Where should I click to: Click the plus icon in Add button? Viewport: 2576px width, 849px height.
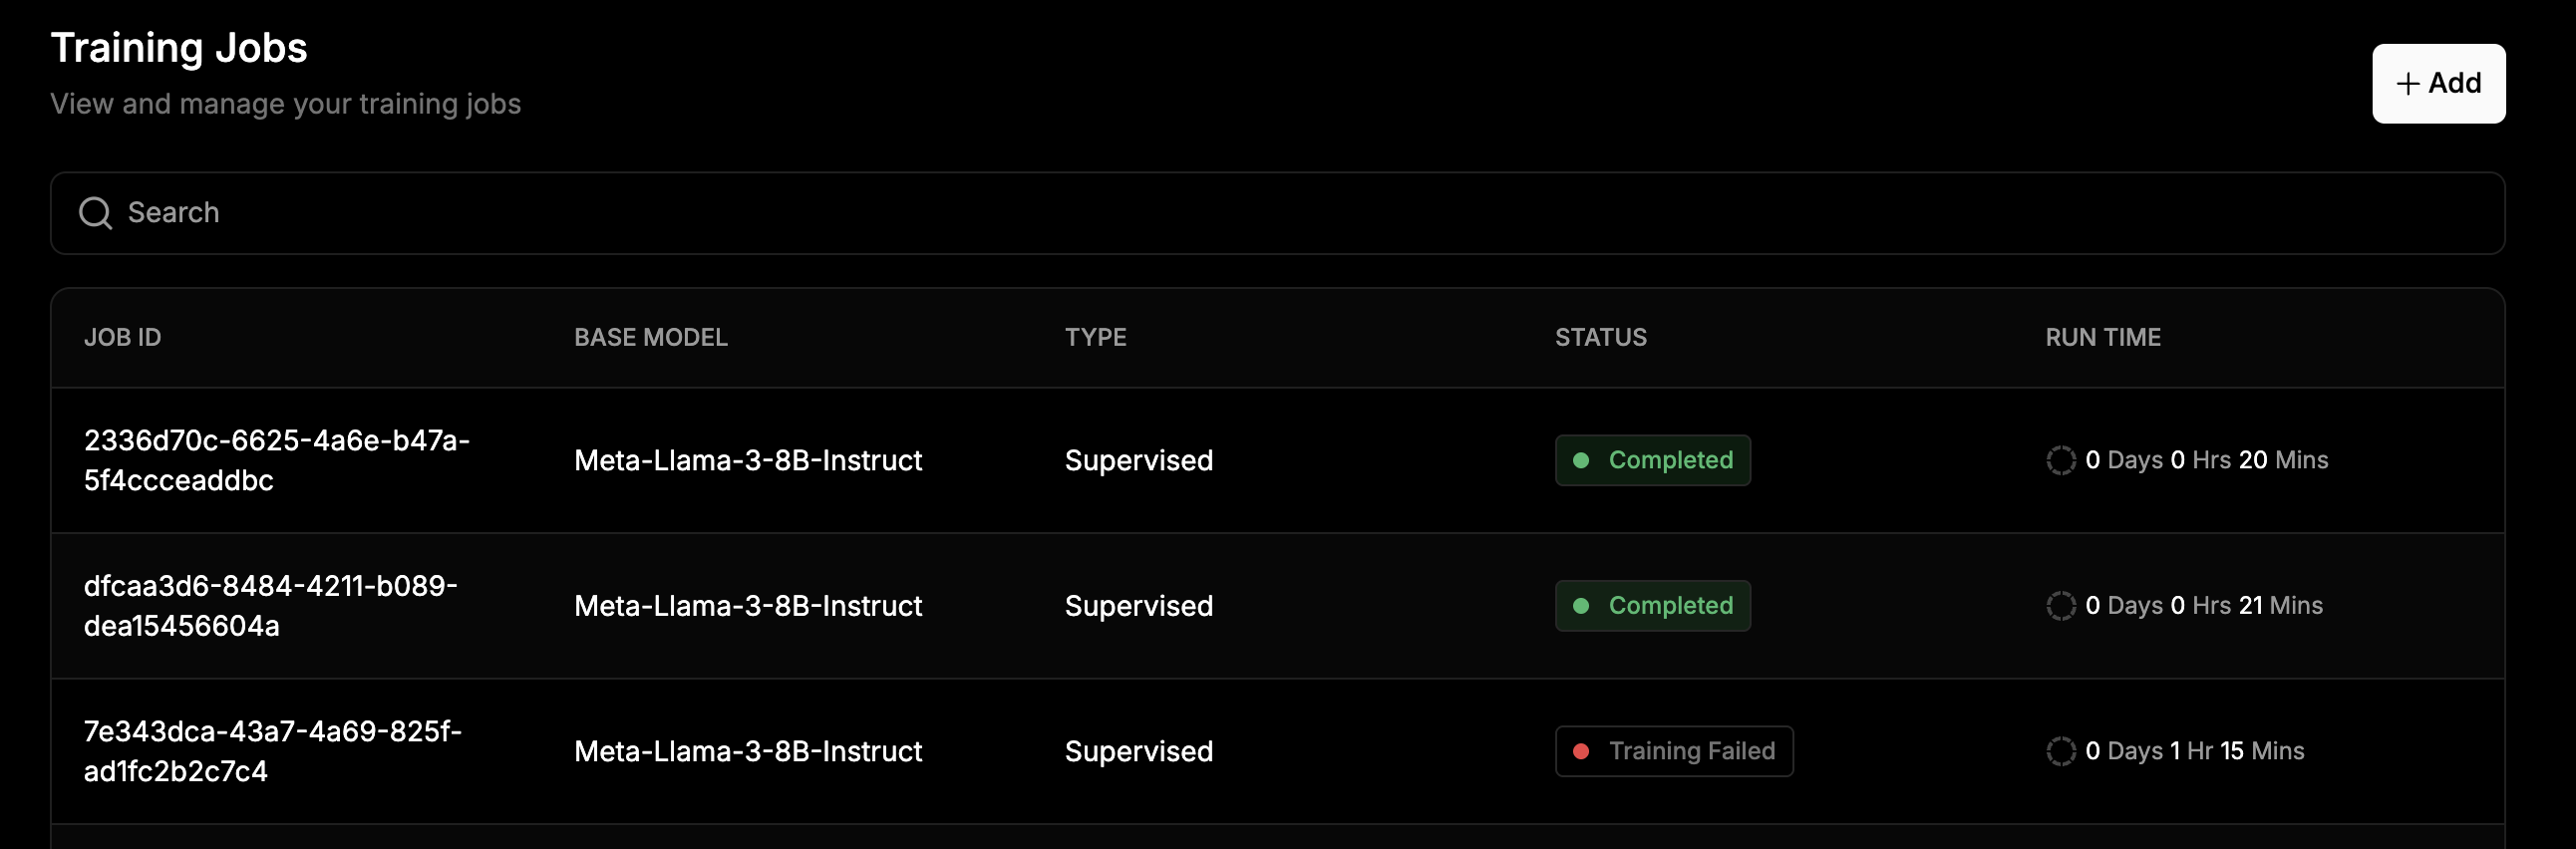(2408, 84)
